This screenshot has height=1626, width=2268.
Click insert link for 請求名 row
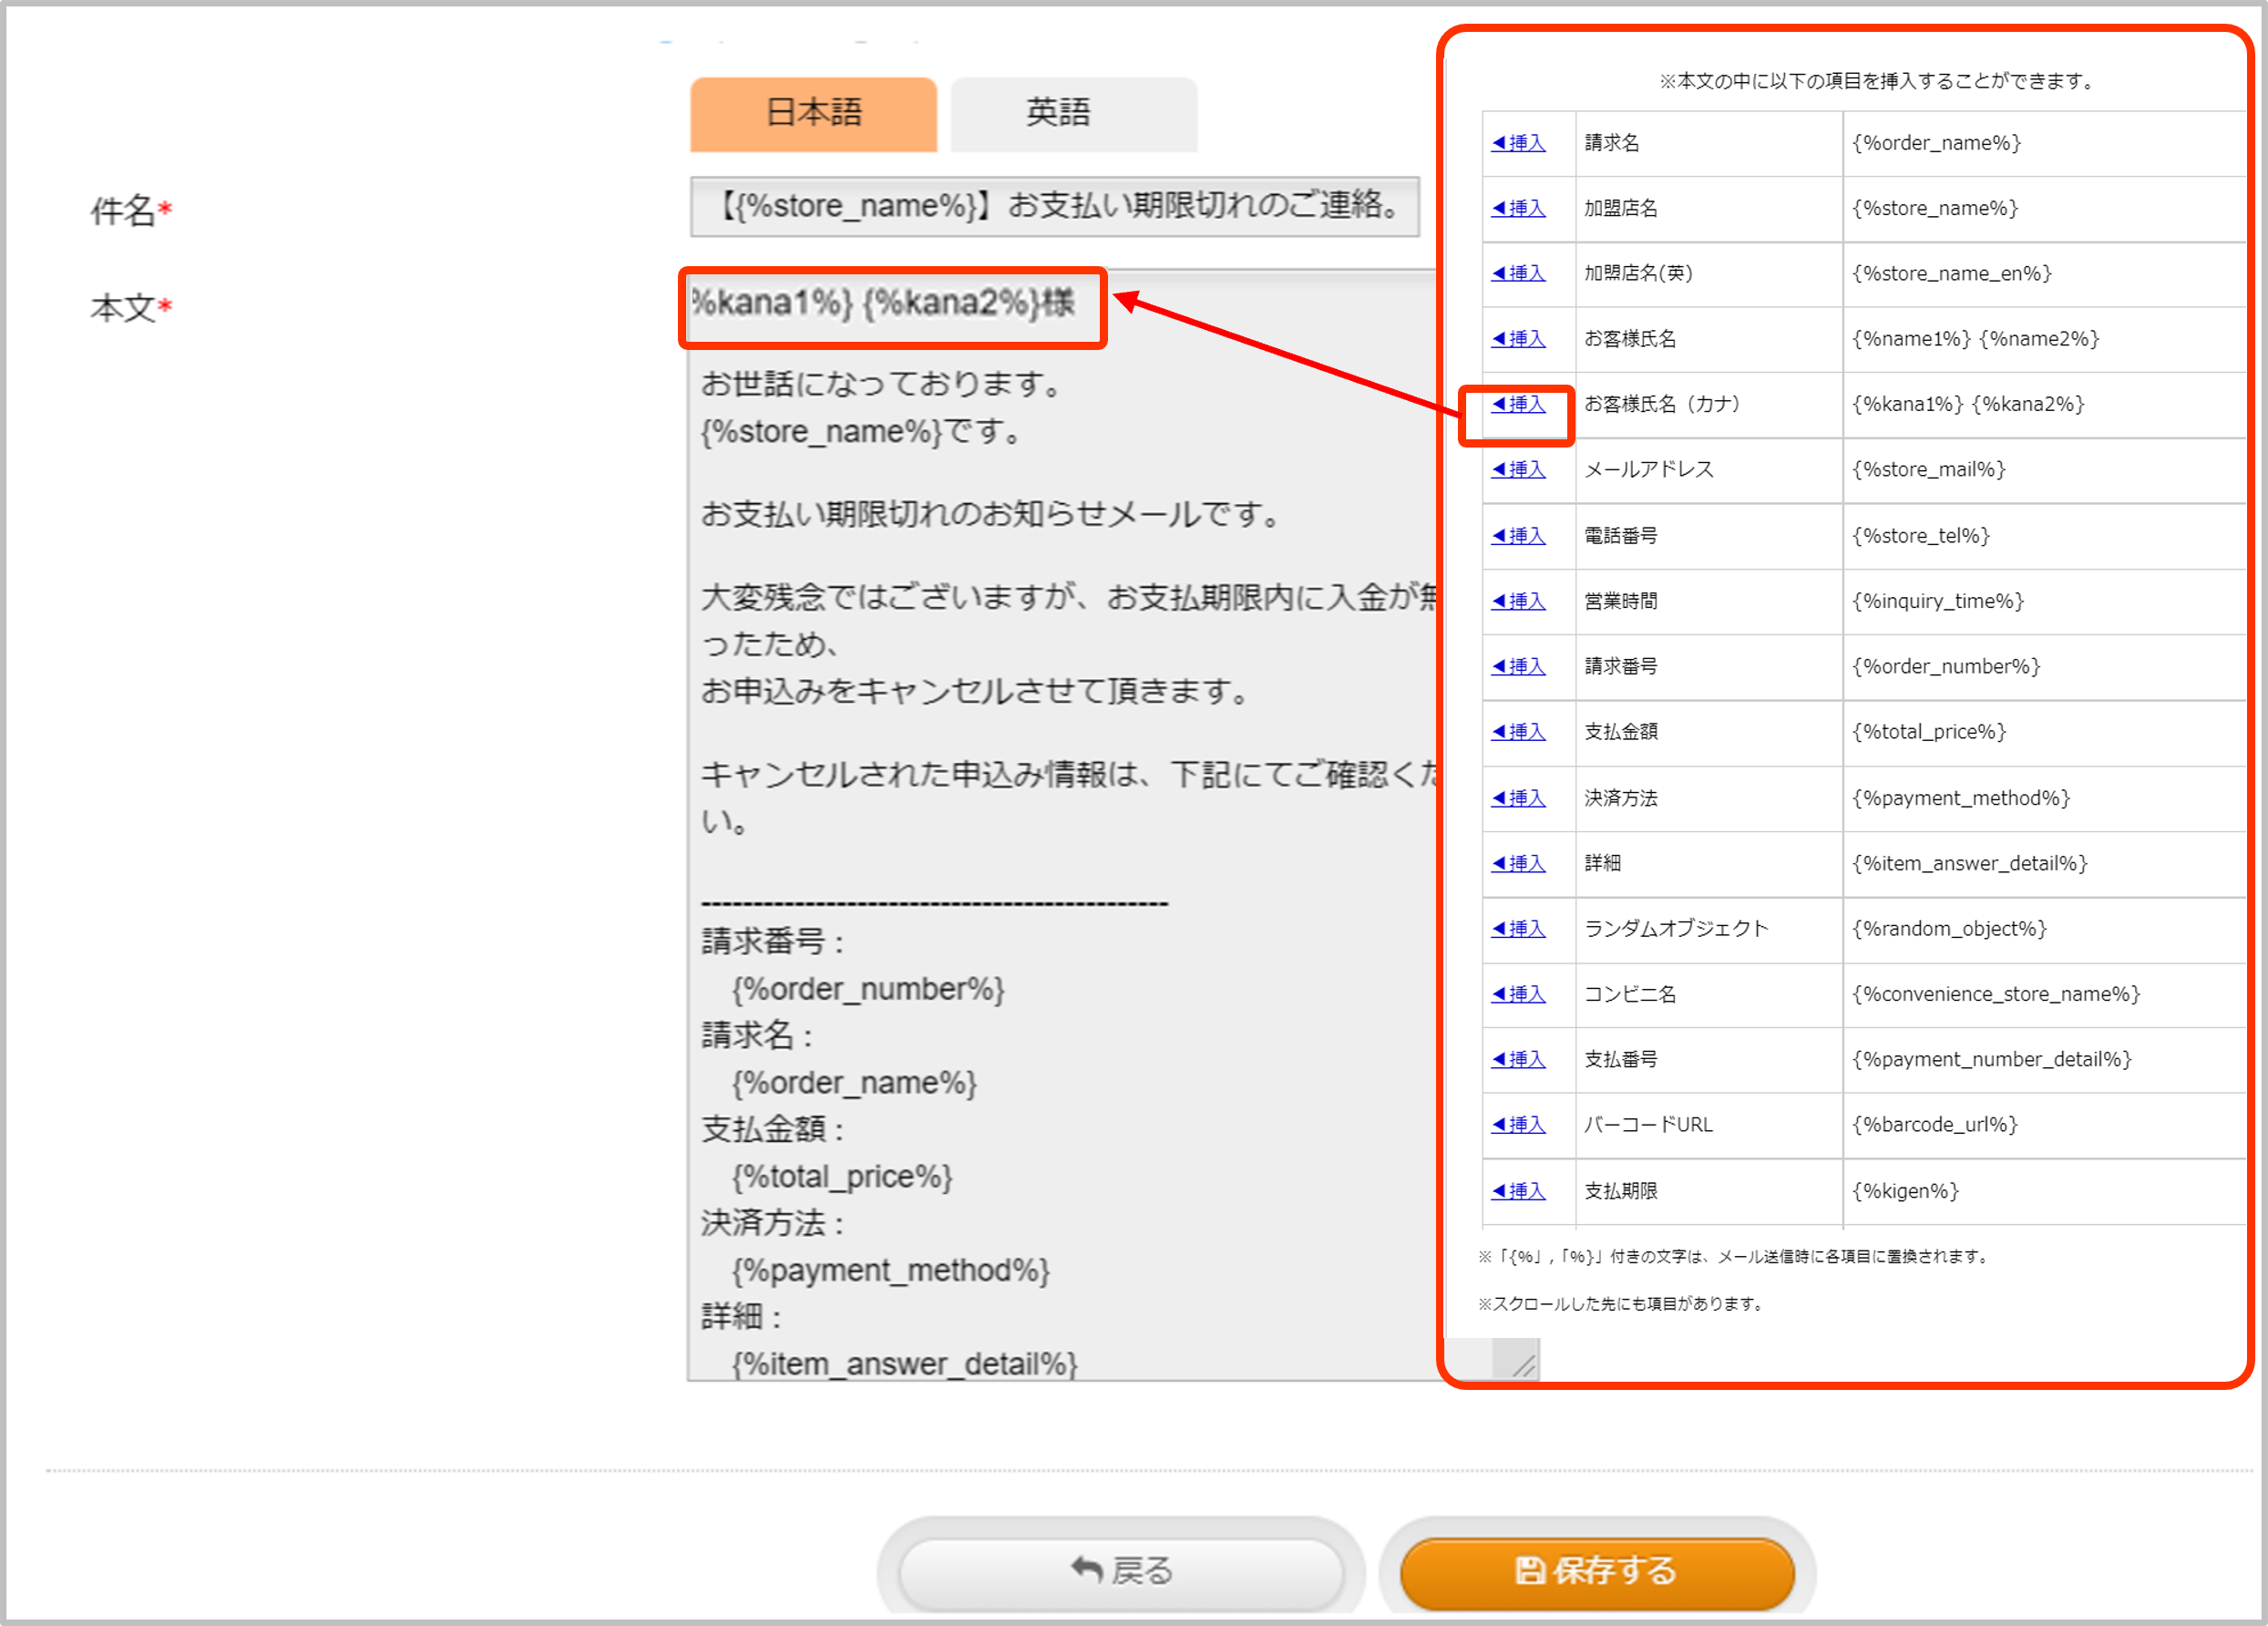click(1518, 143)
